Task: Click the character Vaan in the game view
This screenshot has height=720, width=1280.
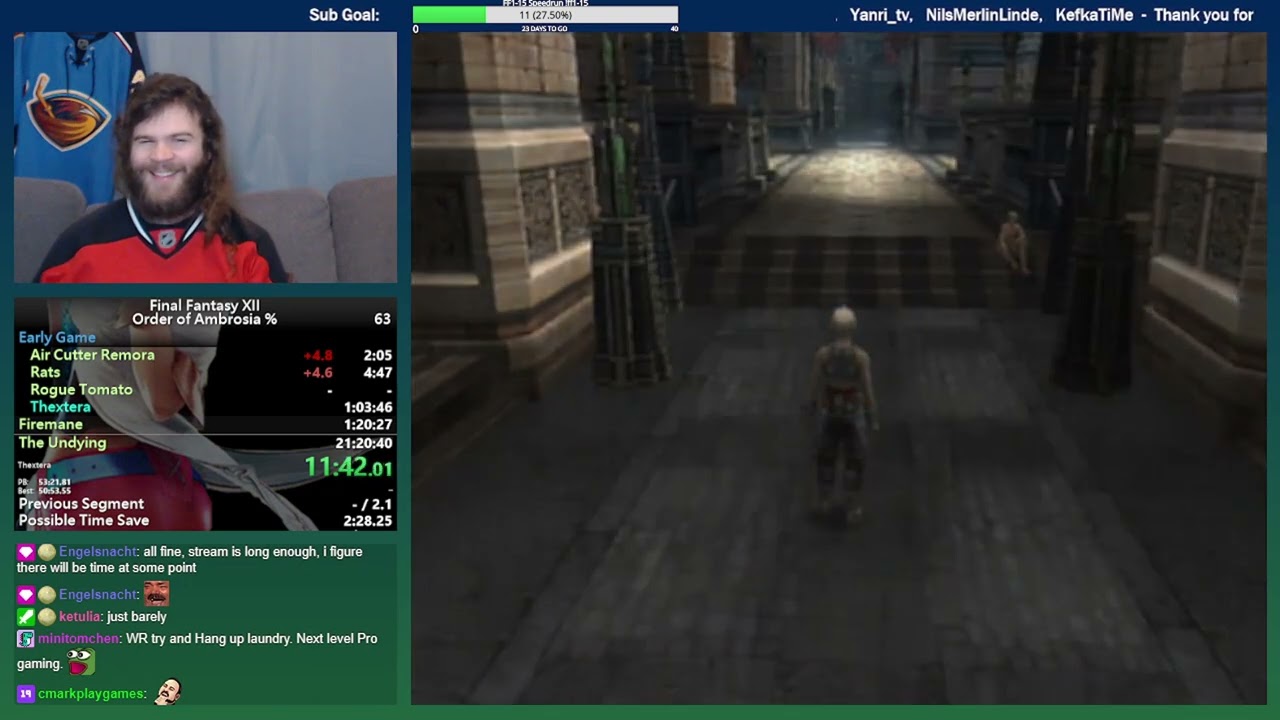Action: click(x=841, y=414)
